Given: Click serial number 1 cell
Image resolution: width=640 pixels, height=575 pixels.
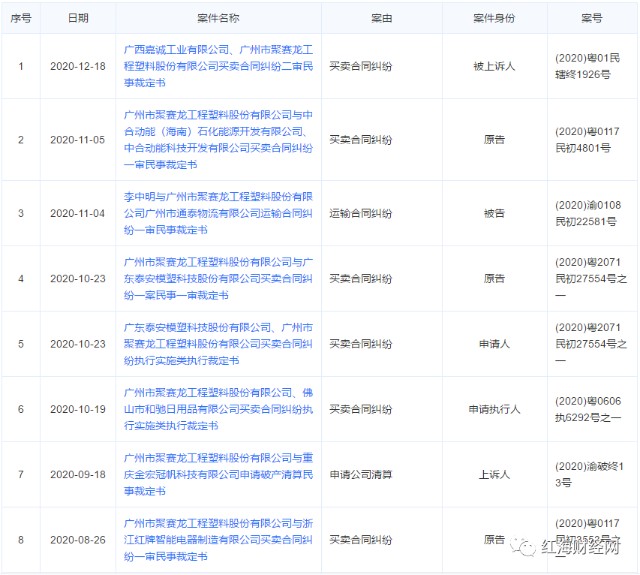Looking at the screenshot, I should click(21, 66).
